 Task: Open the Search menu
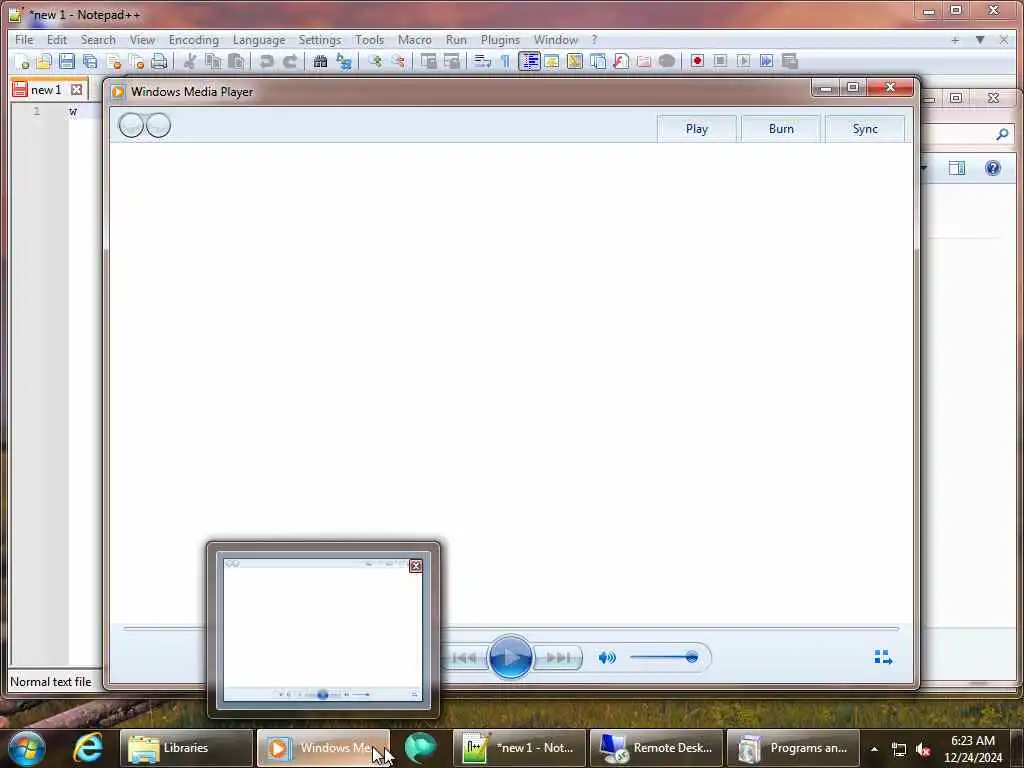coord(98,40)
